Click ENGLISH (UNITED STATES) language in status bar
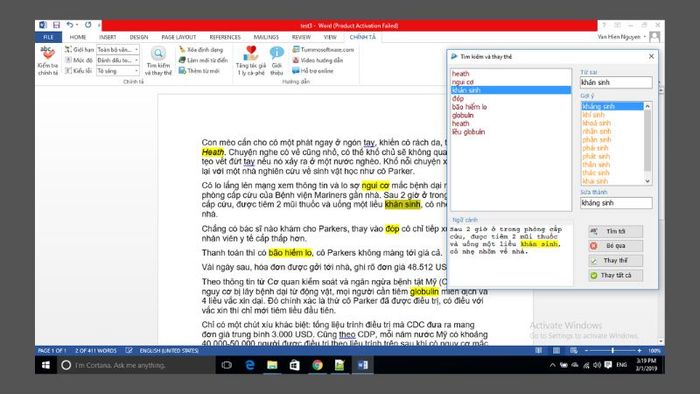This screenshot has width=700, height=394. coord(169,351)
